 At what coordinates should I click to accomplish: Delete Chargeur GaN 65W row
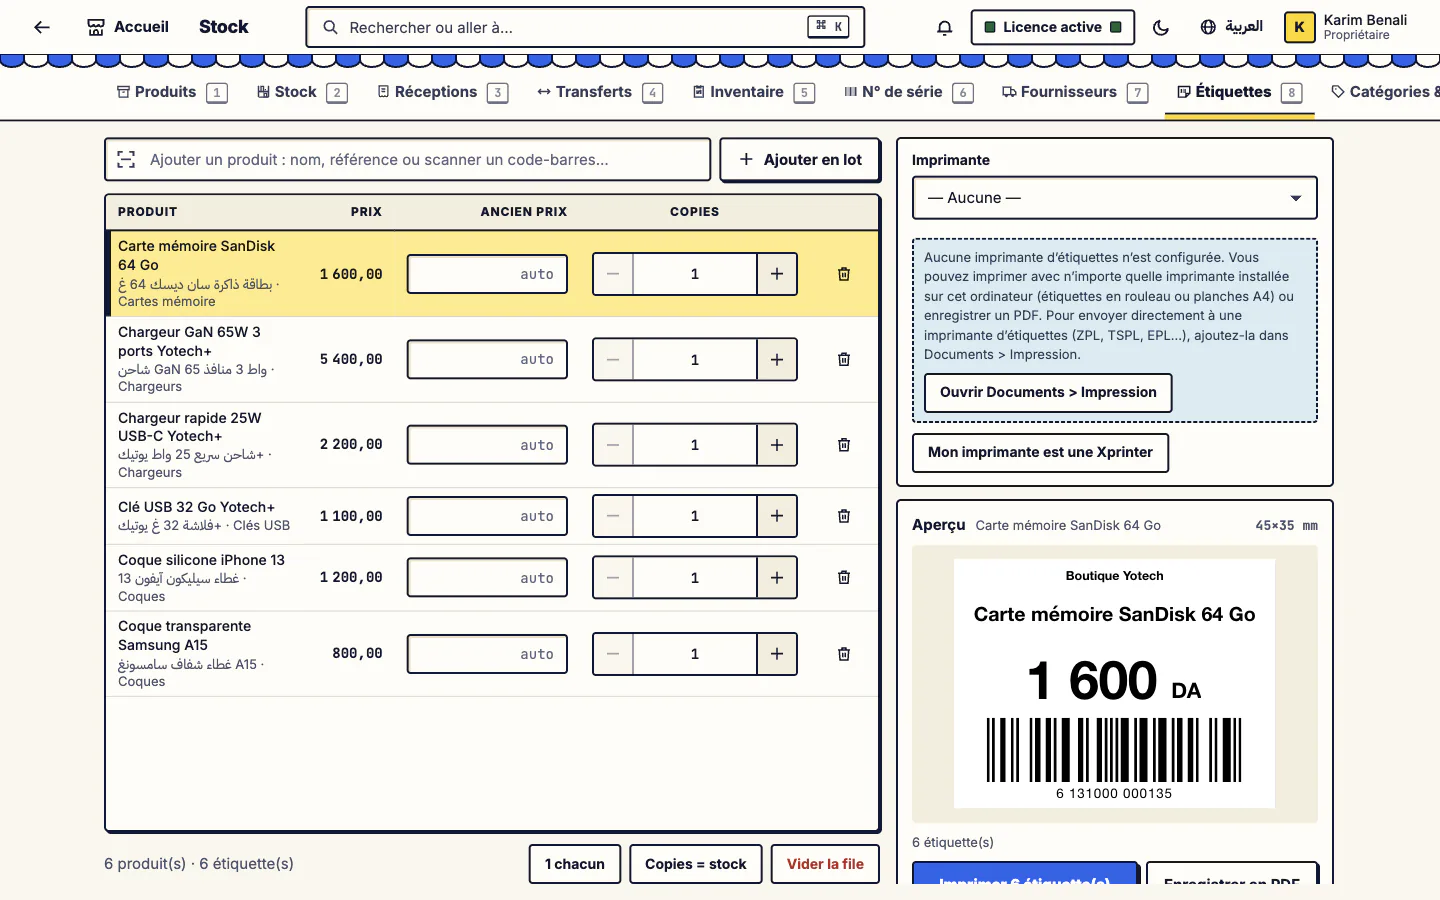[x=844, y=360]
